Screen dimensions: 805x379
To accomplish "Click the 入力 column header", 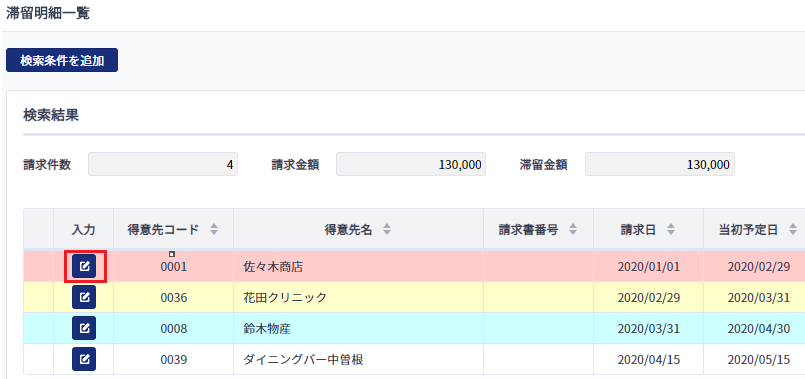I will click(84, 230).
